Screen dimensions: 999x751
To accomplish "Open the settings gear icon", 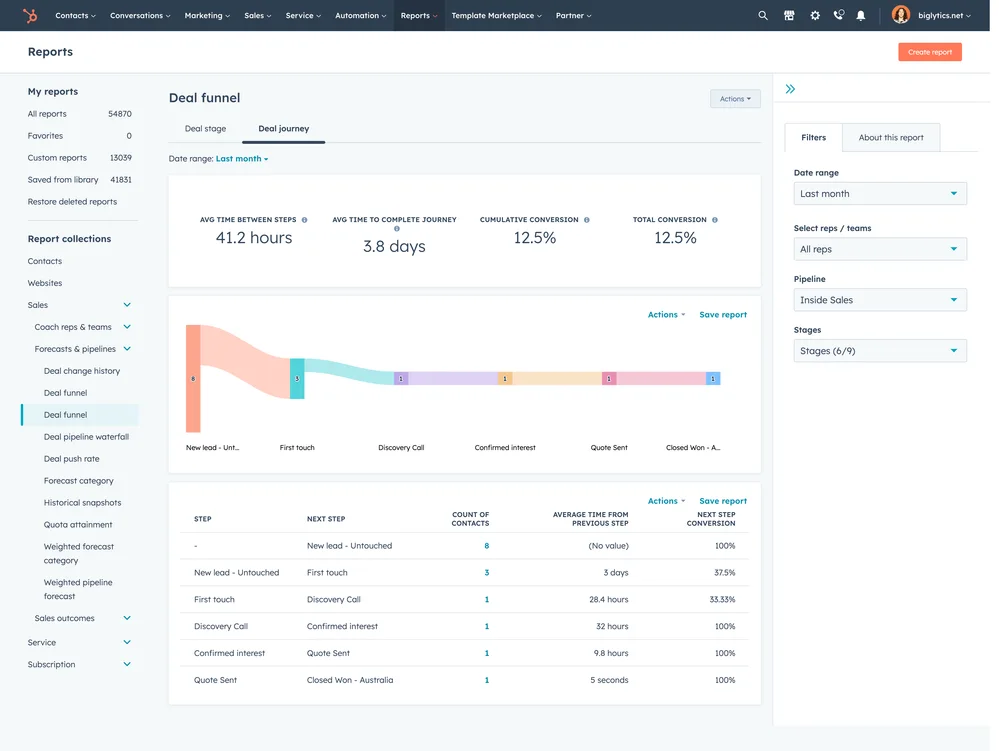I will point(813,15).
